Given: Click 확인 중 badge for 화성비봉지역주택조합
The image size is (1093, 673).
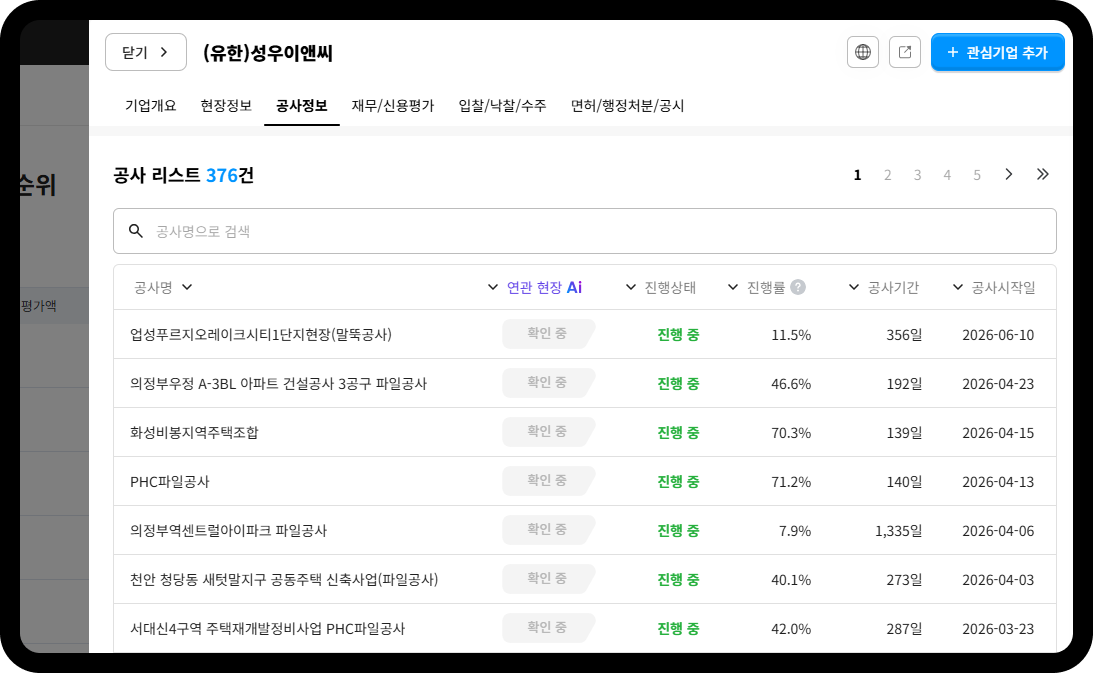Looking at the screenshot, I should coord(548,431).
